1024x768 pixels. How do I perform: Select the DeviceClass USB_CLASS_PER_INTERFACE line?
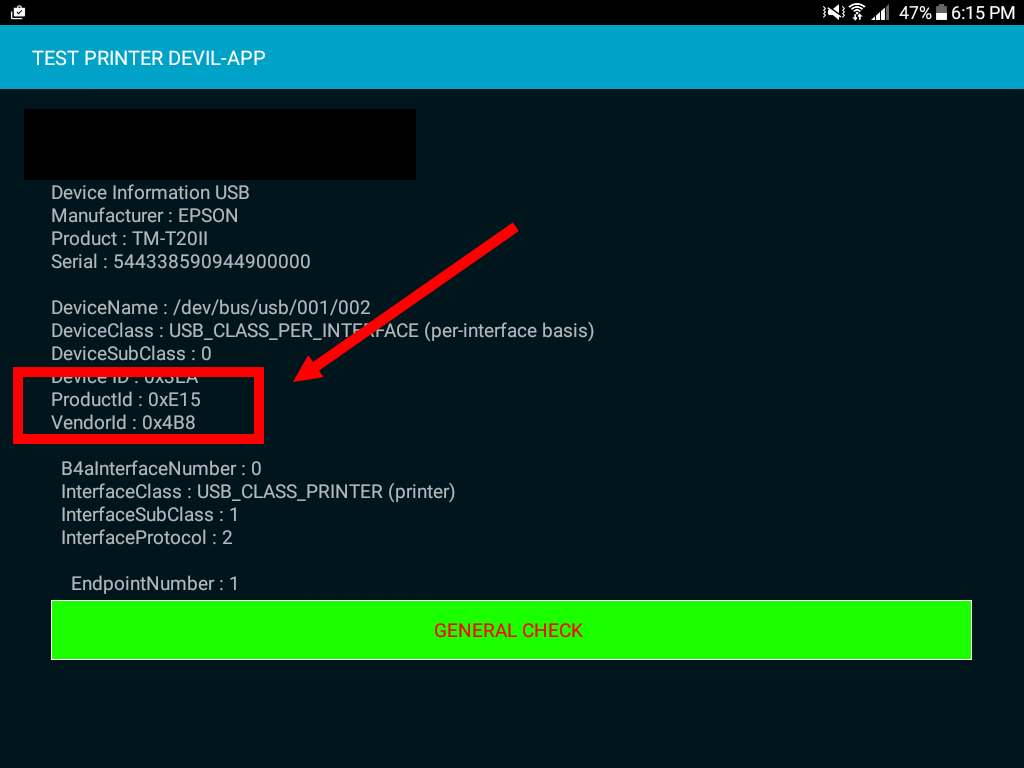tap(323, 330)
